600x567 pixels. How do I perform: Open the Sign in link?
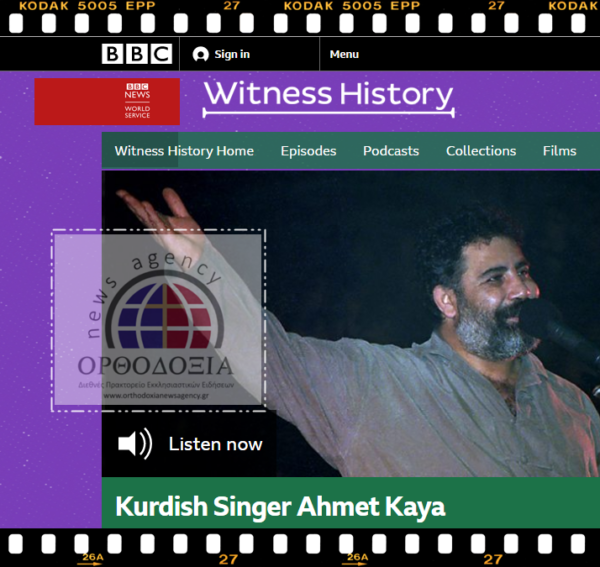point(232,54)
